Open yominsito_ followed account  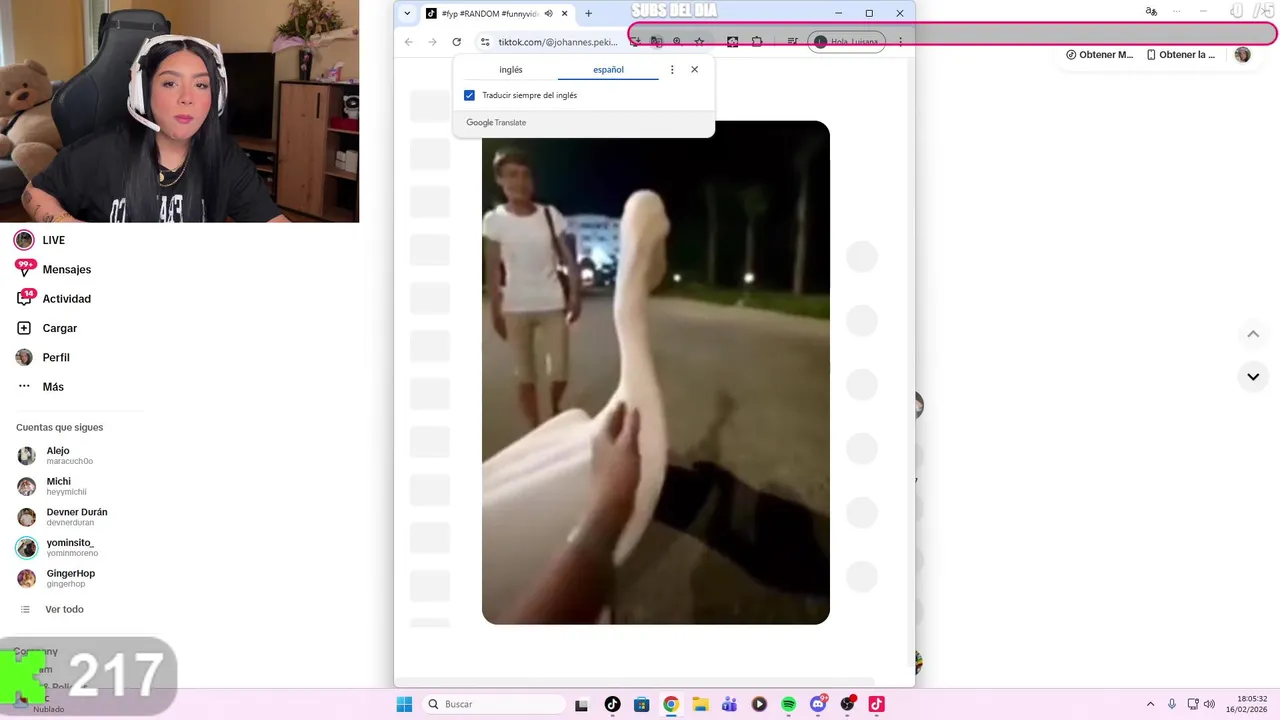pos(58,547)
